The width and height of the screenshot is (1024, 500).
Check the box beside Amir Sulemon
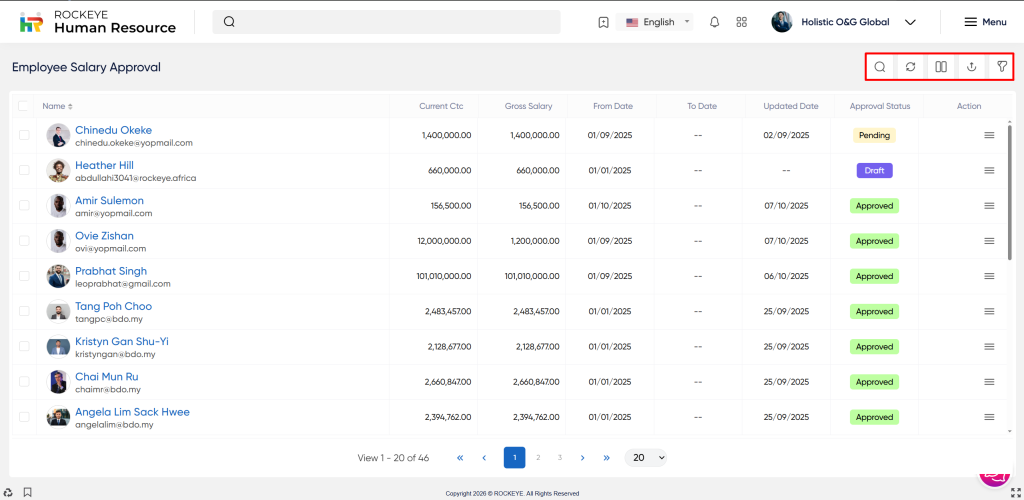[x=24, y=206]
